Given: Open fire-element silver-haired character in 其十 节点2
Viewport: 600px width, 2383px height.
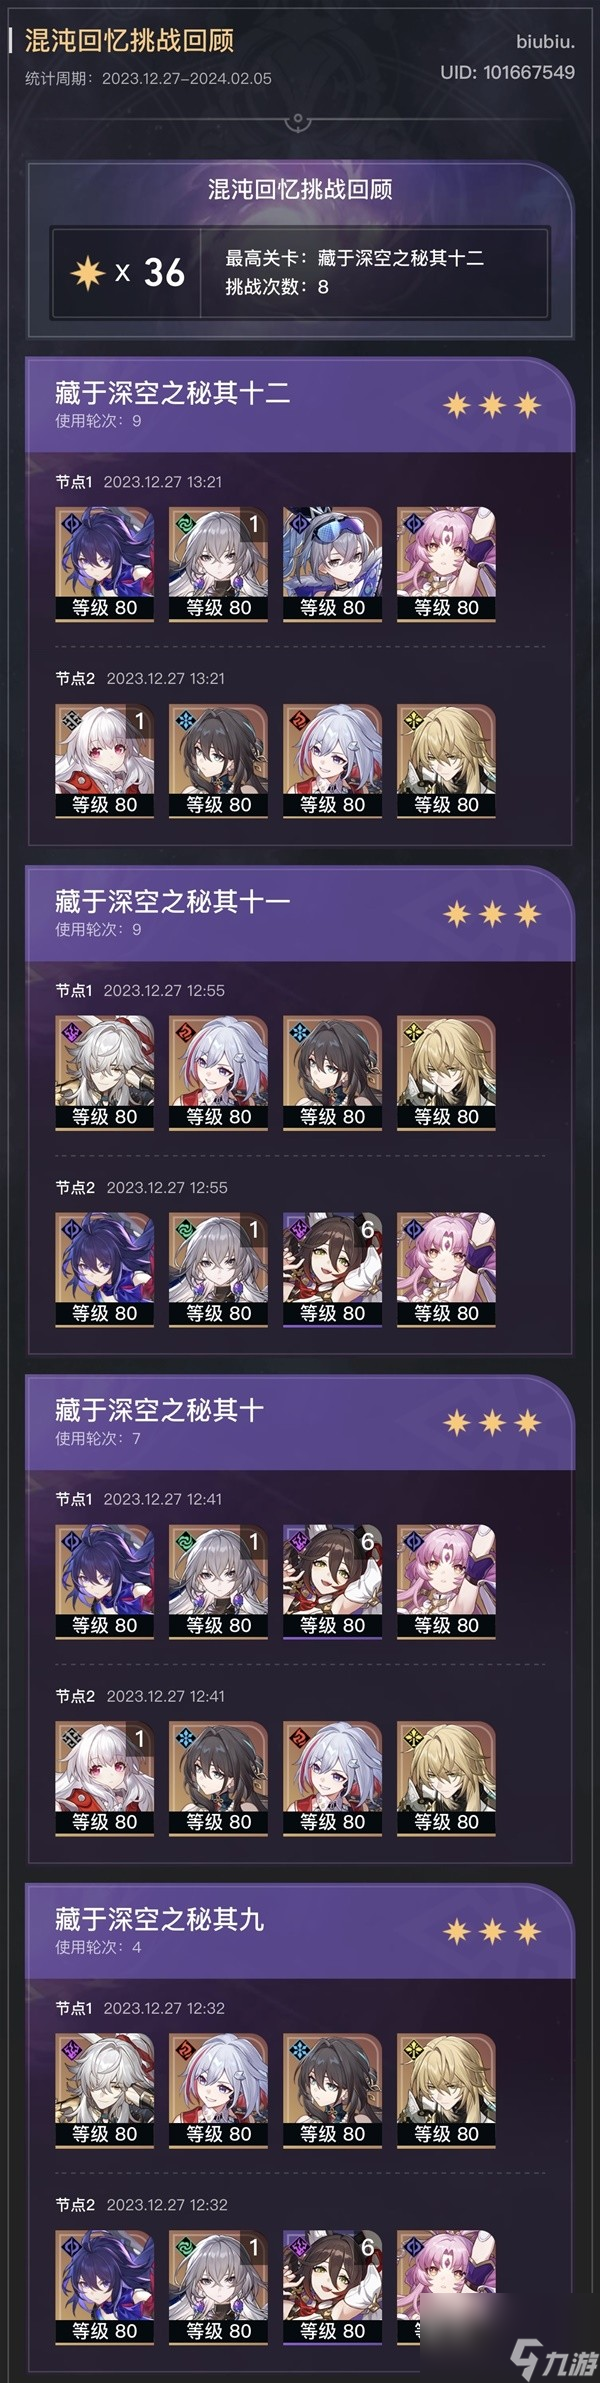Looking at the screenshot, I should coord(332,1779).
